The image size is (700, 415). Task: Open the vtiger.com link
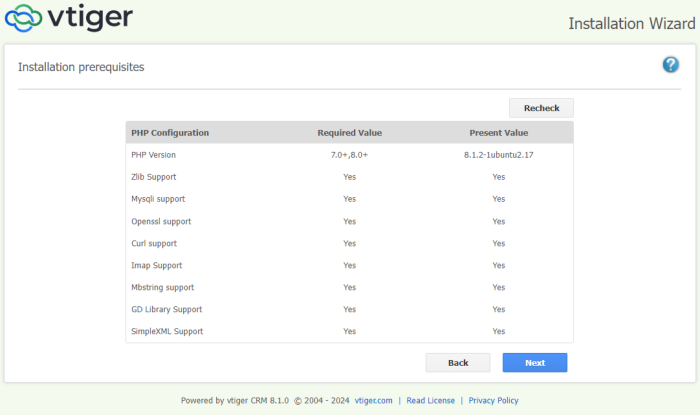tap(373, 400)
